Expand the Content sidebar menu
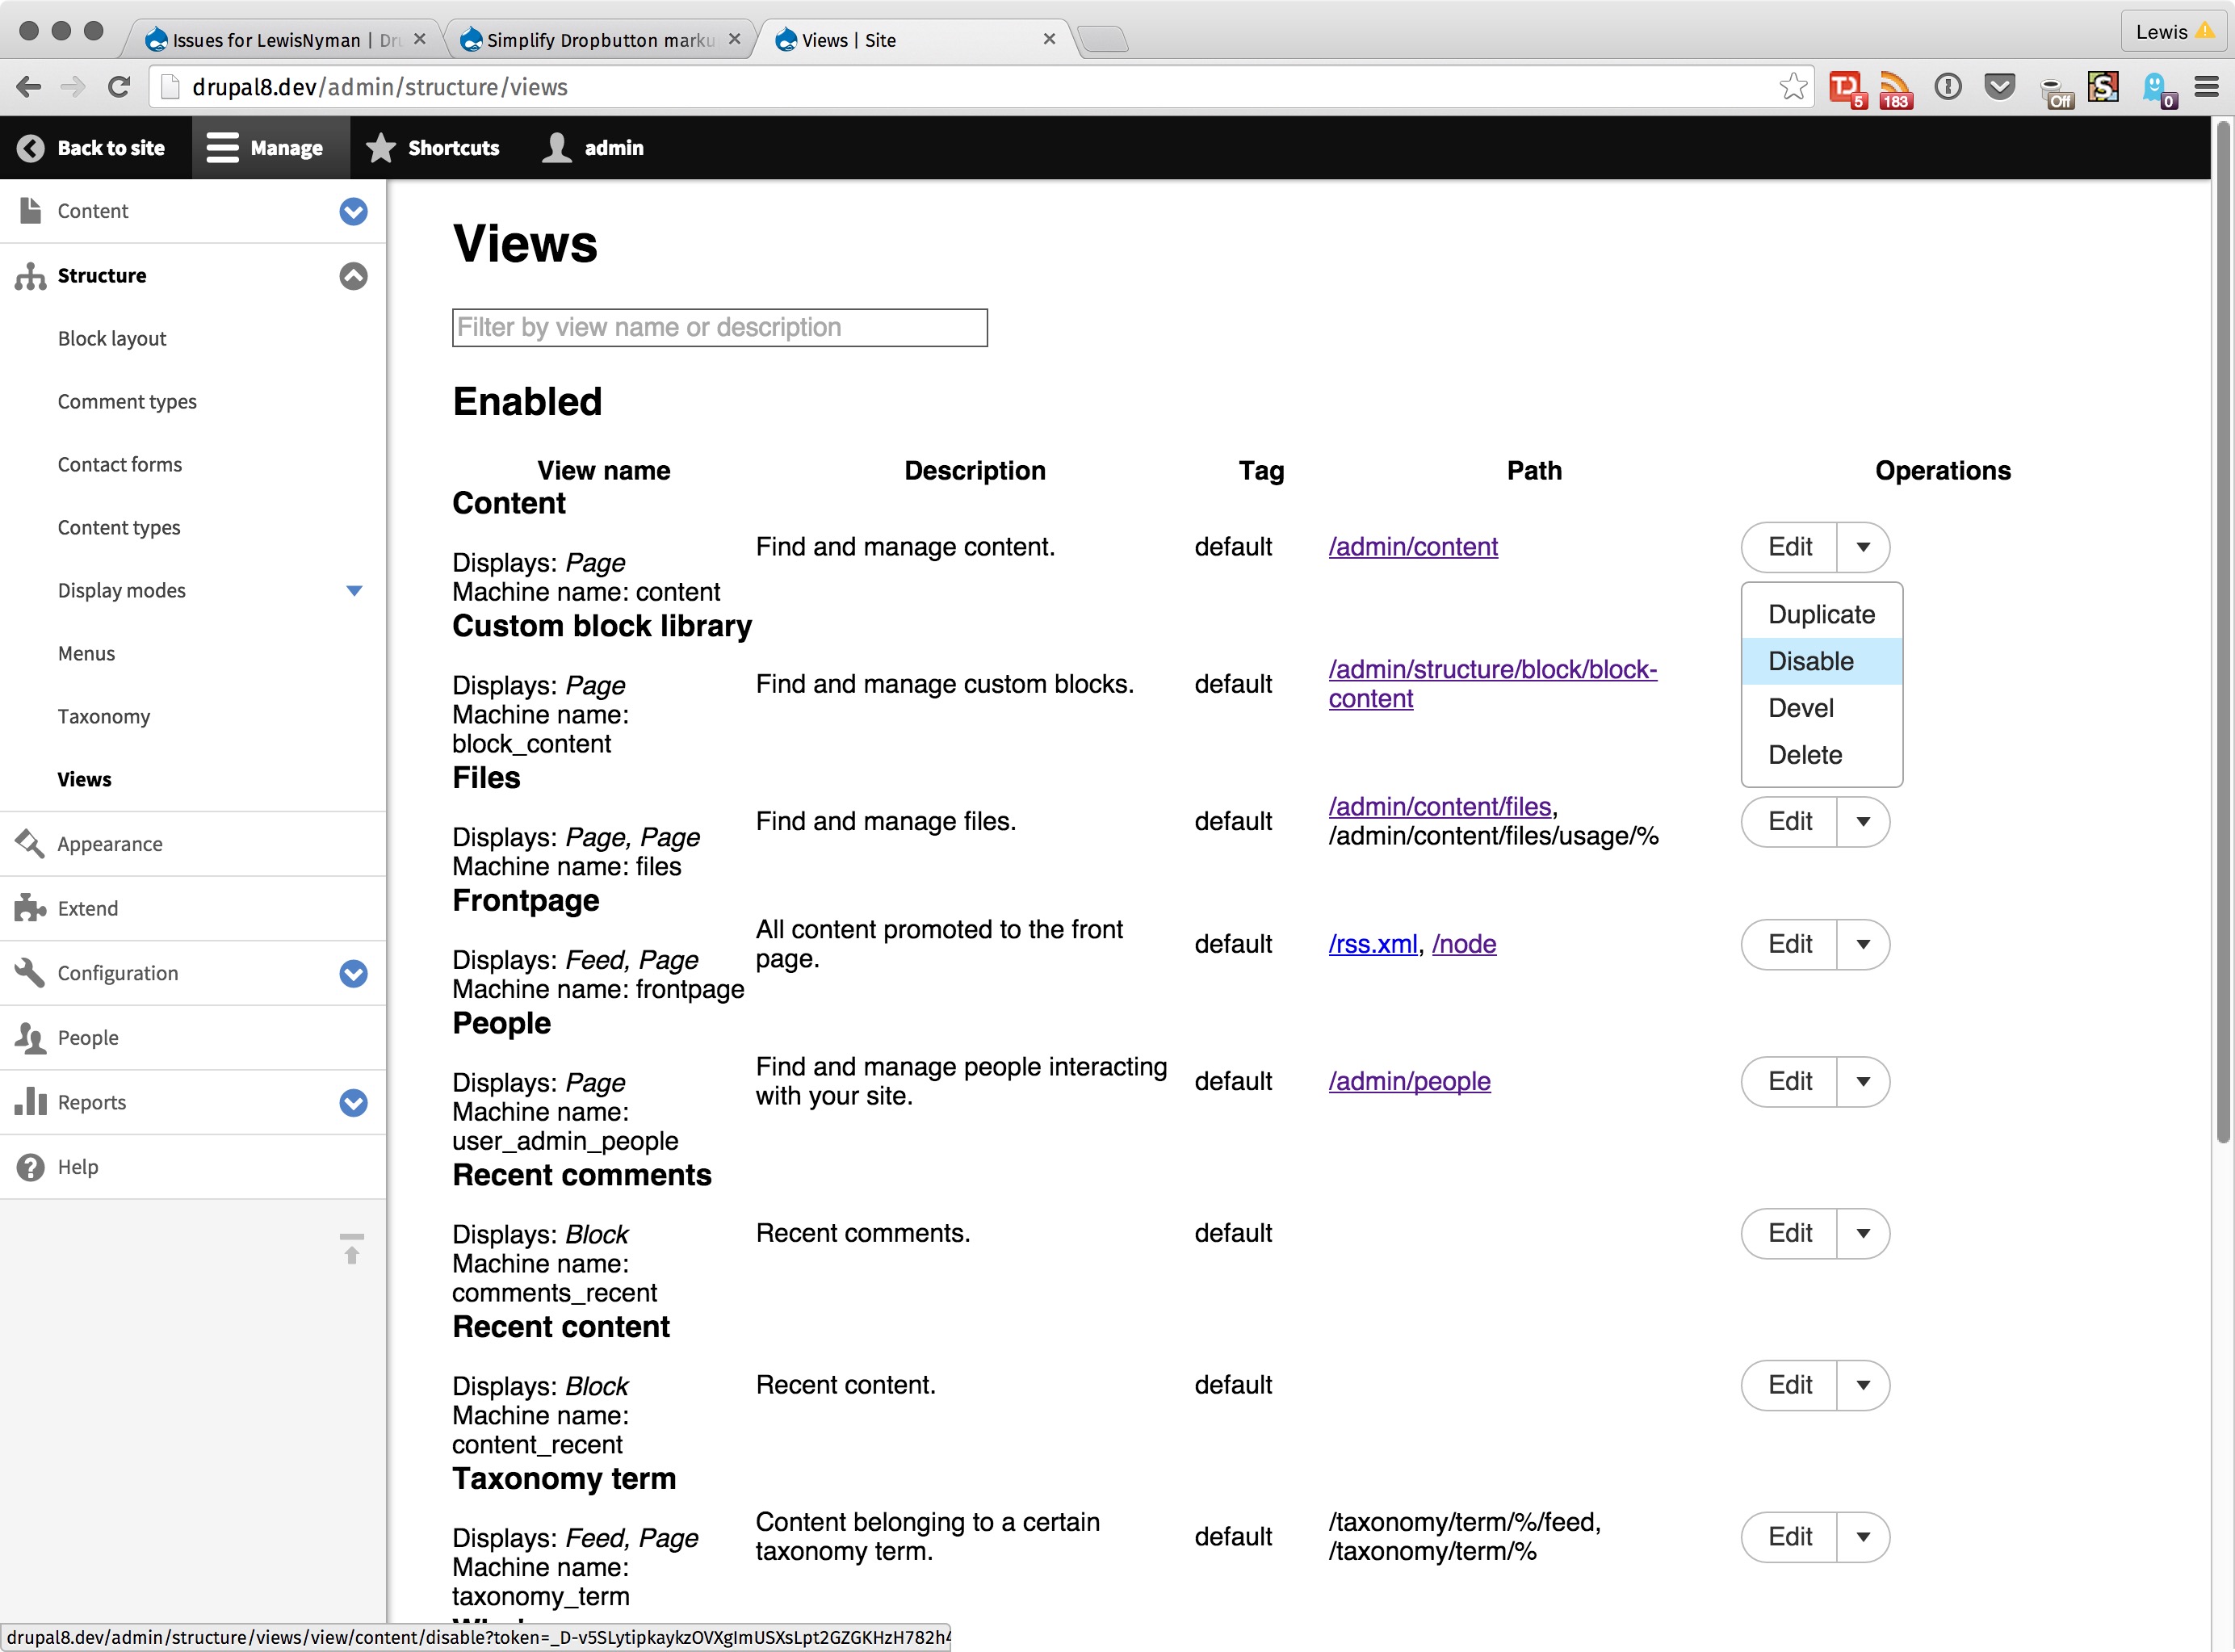Viewport: 2235px width, 1652px height. (x=353, y=211)
